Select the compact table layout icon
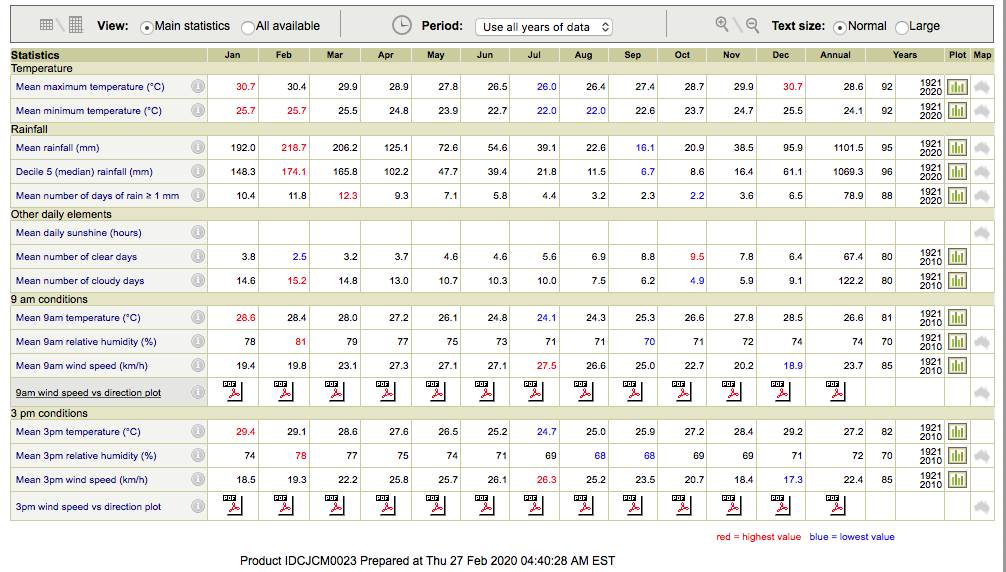 tap(46, 25)
